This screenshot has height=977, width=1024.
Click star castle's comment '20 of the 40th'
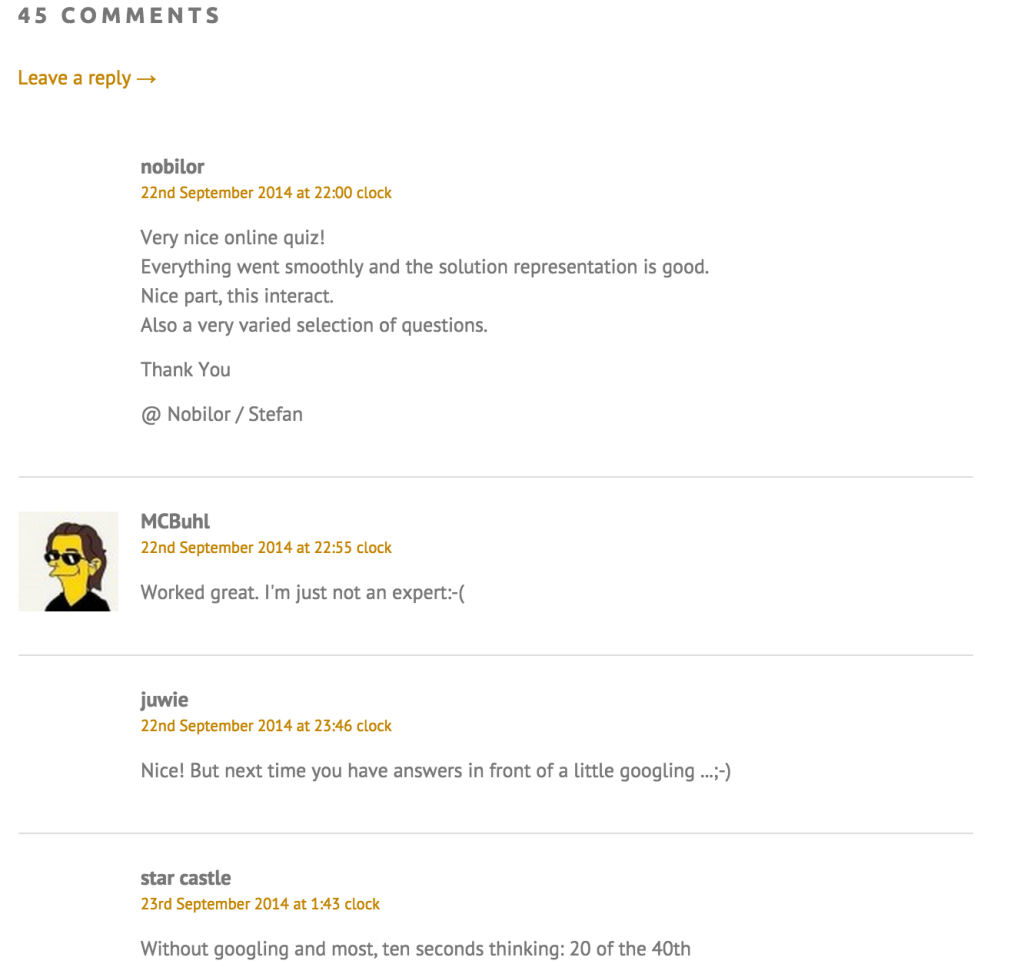pyautogui.click(x=415, y=949)
